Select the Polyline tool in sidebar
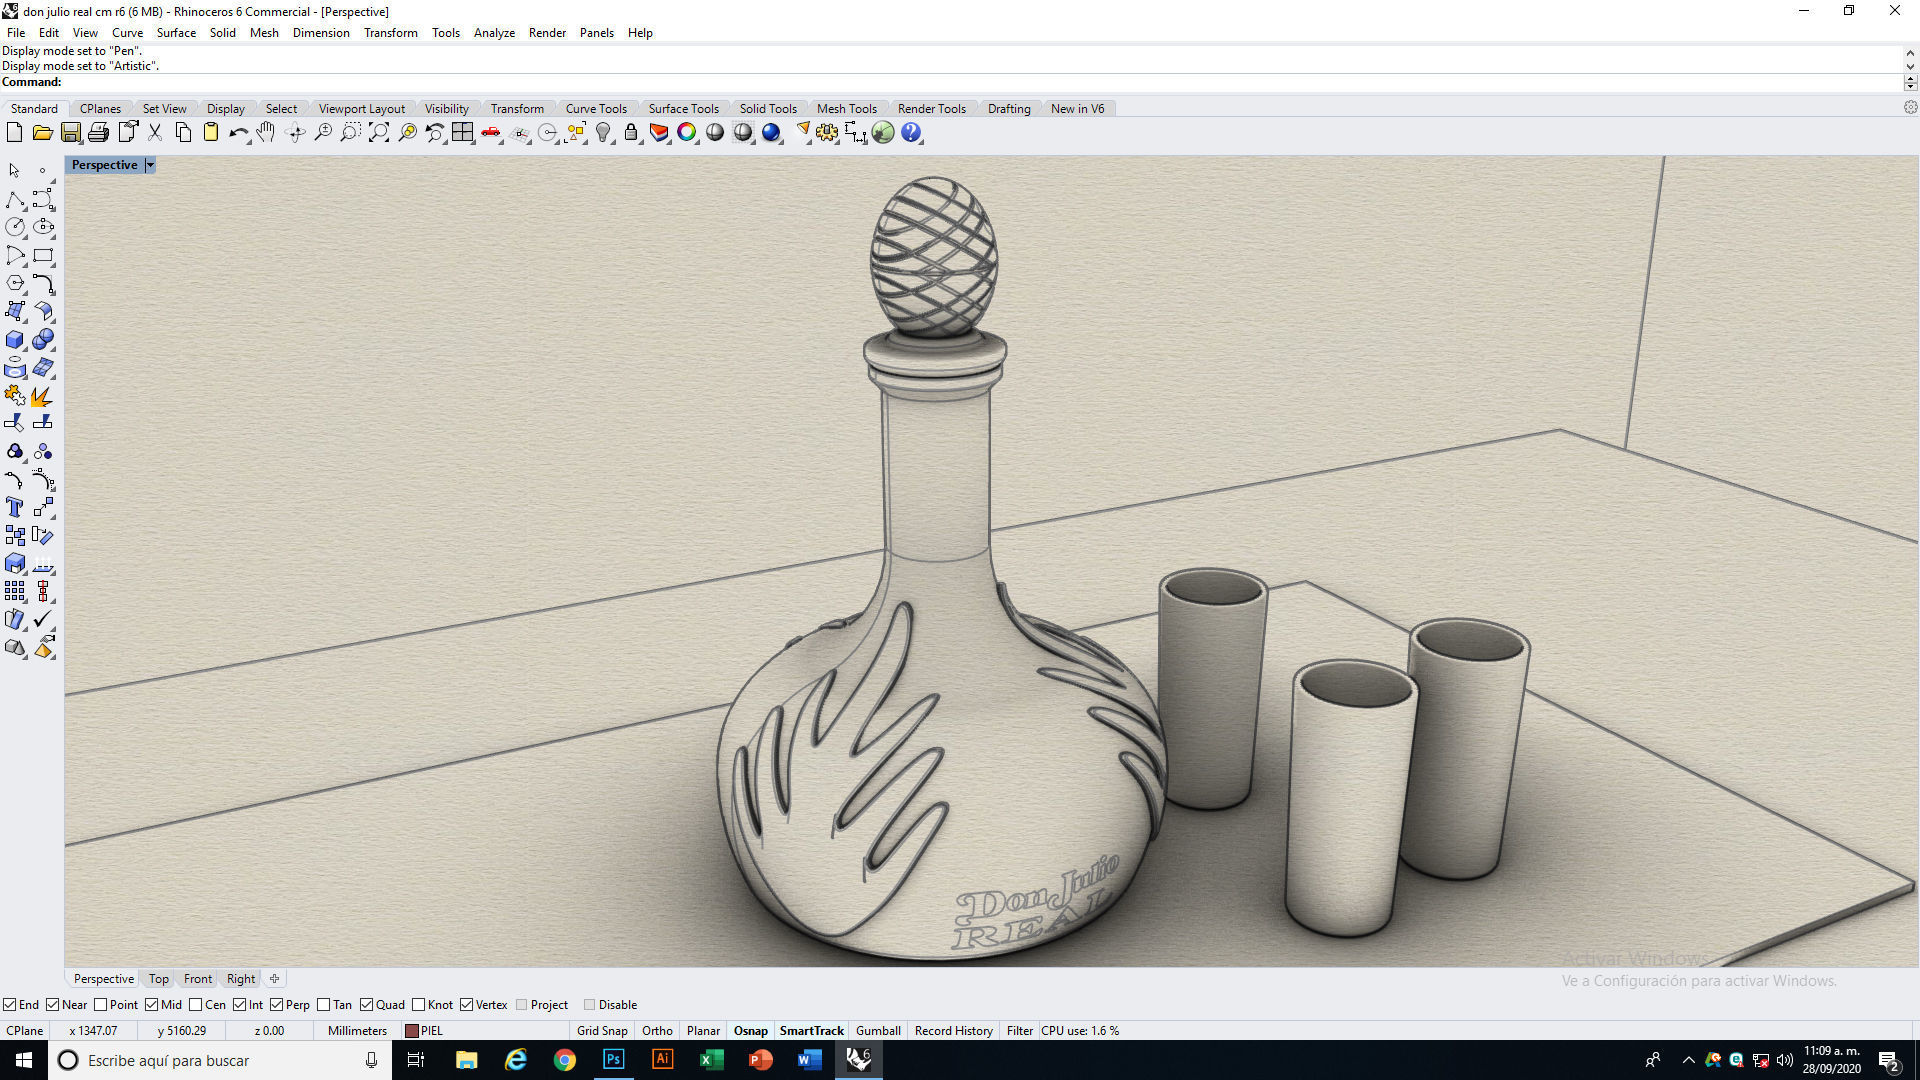This screenshot has height=1080, width=1920. point(15,200)
